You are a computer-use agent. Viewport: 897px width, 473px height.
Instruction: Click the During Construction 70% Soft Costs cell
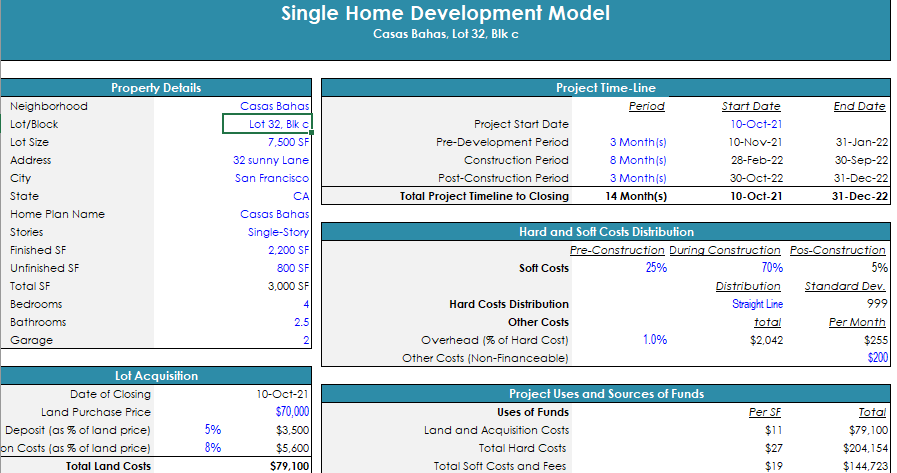[771, 268]
